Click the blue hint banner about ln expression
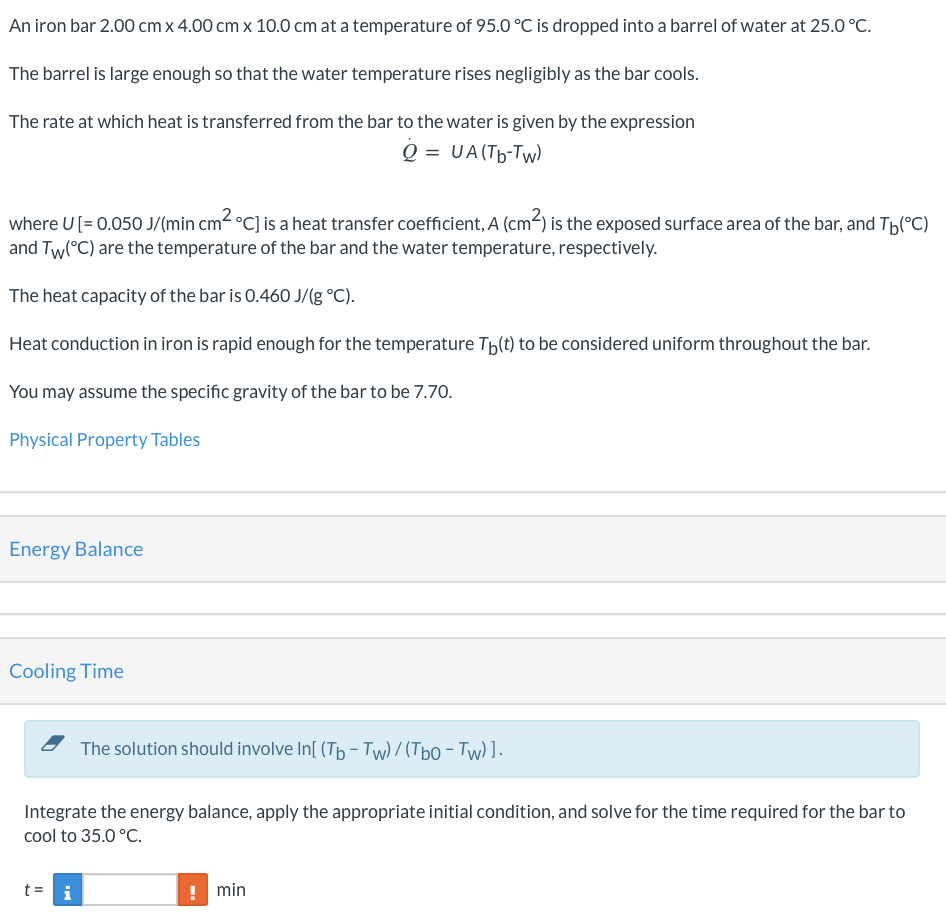The width and height of the screenshot is (946, 916). pyautogui.click(x=470, y=748)
